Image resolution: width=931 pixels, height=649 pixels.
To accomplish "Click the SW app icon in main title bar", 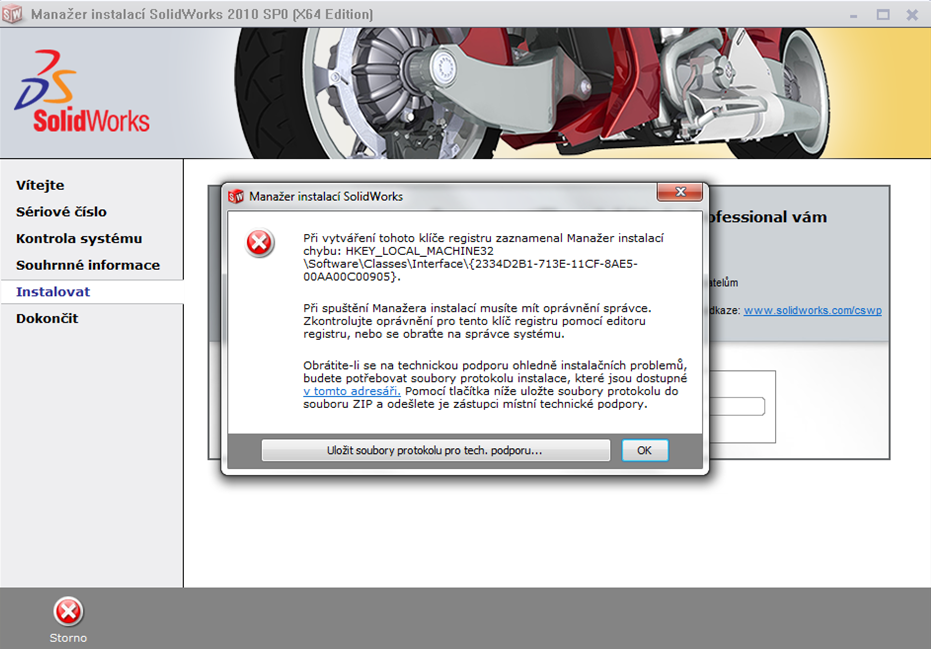I will coord(12,14).
